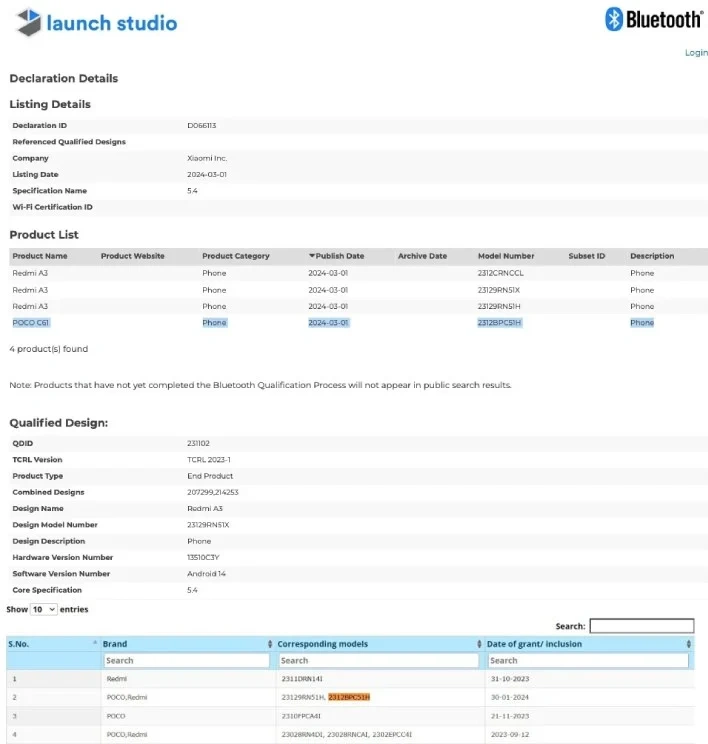
Task: Open the Login link
Action: point(696,53)
